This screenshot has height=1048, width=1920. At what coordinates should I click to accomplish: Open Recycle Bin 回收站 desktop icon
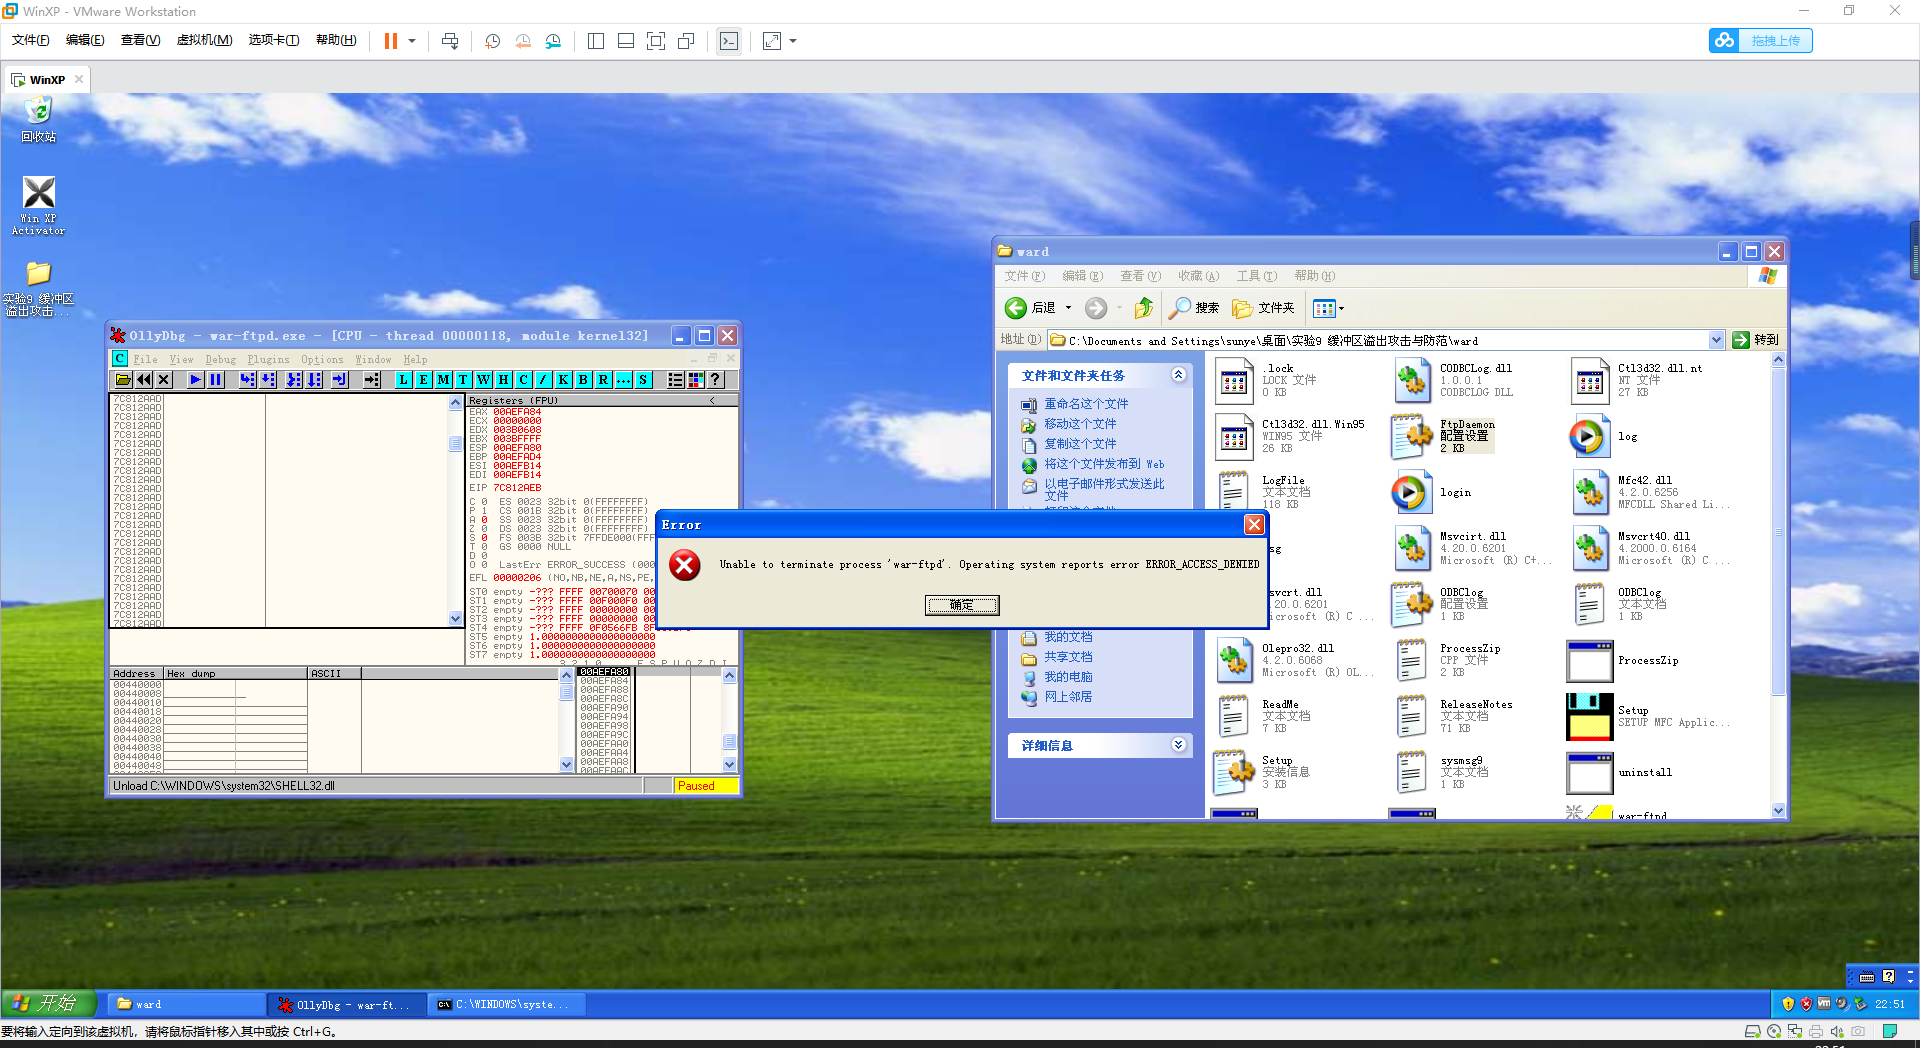tap(39, 120)
